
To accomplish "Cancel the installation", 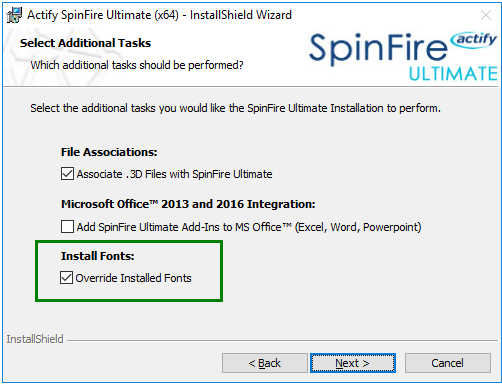I will tap(448, 363).
